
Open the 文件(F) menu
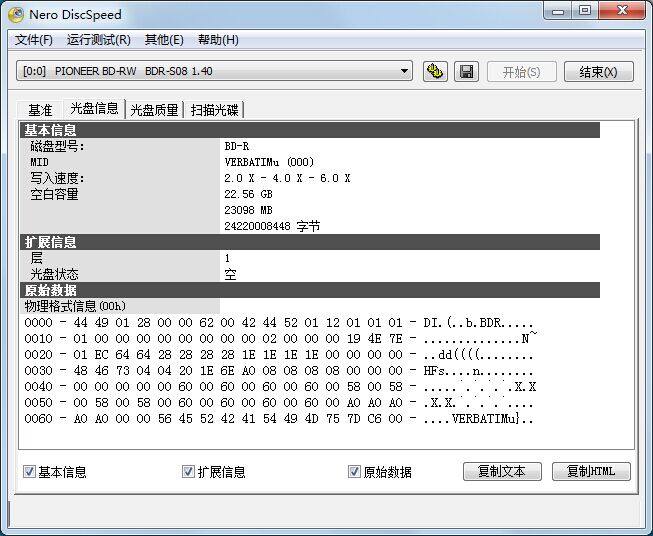coord(34,40)
